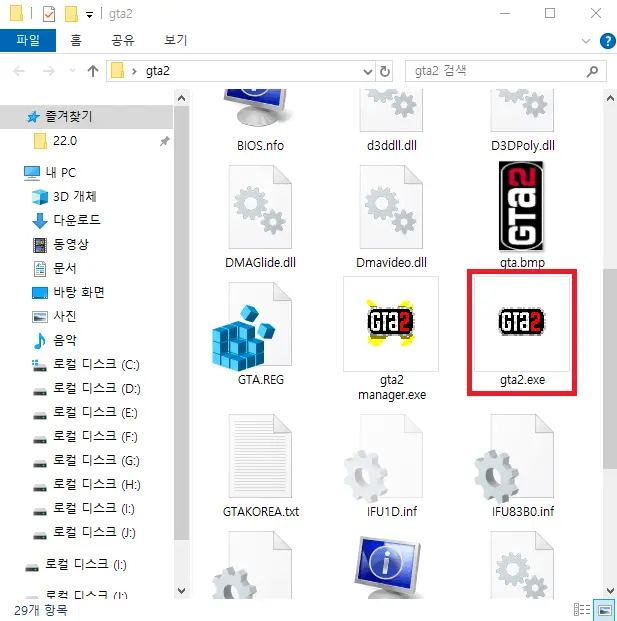Select the gta.bmp image thumbnail
Screen dimensions: 617x621
(521, 206)
